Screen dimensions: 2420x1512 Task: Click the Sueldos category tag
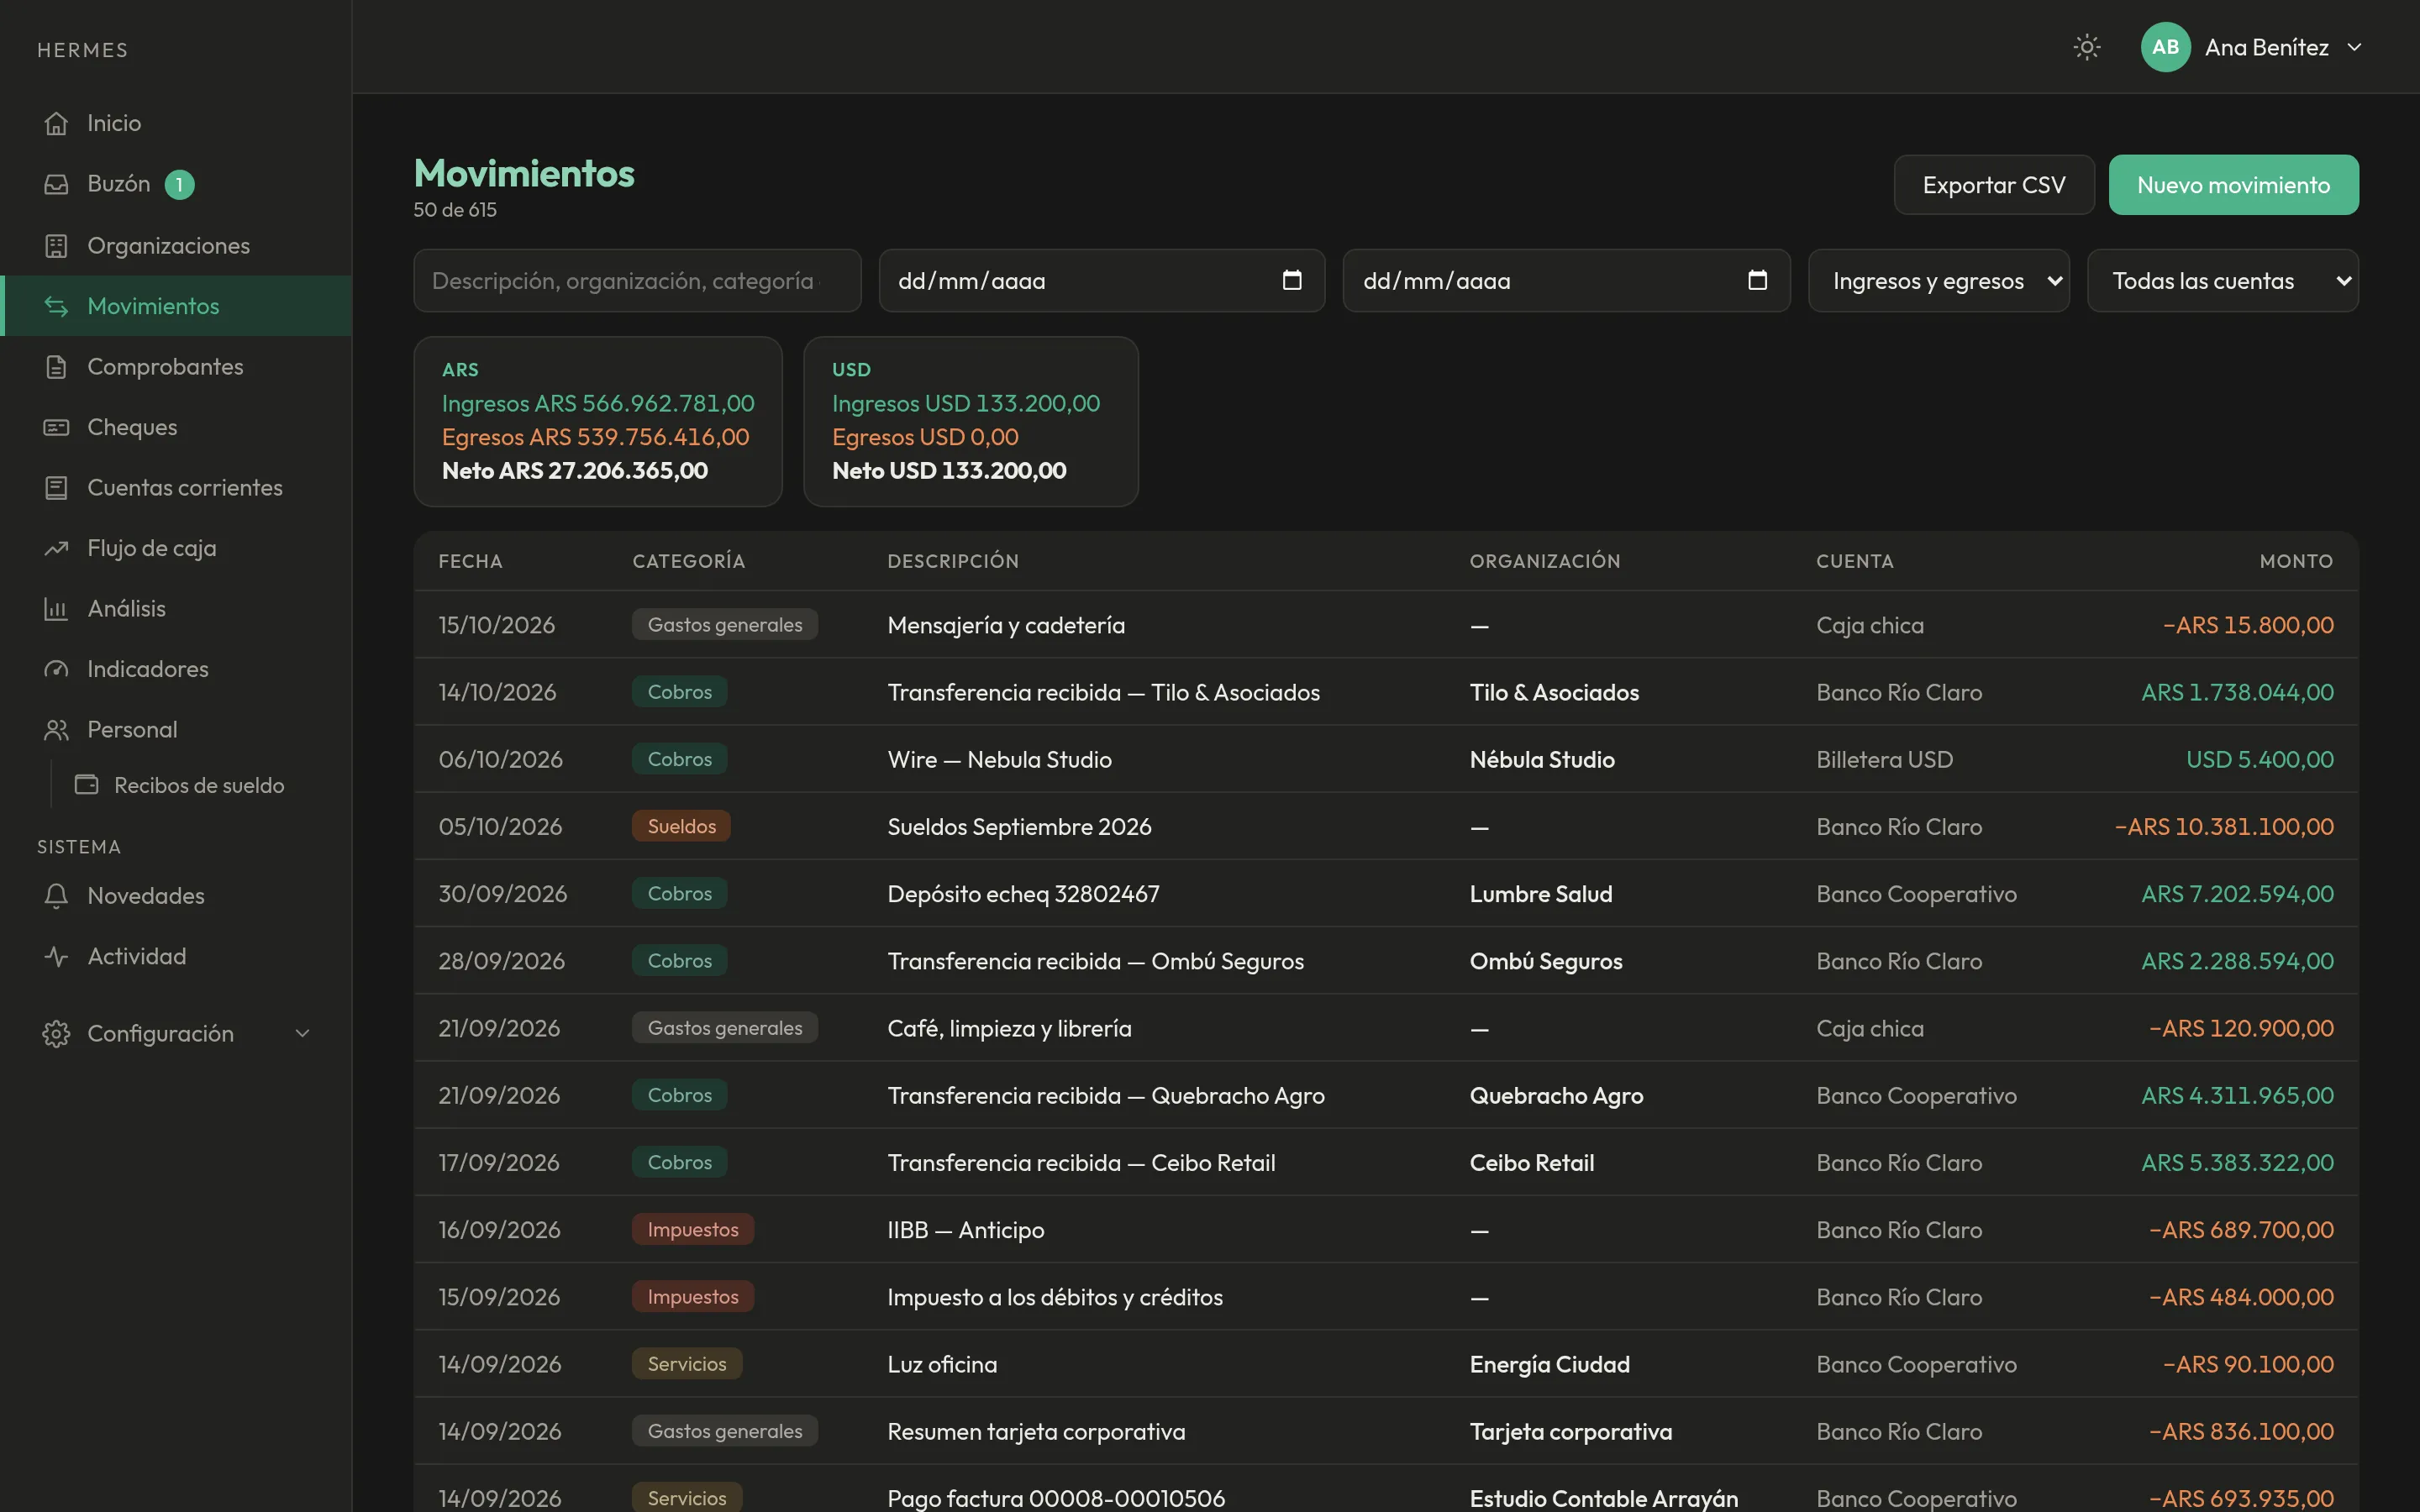(681, 826)
